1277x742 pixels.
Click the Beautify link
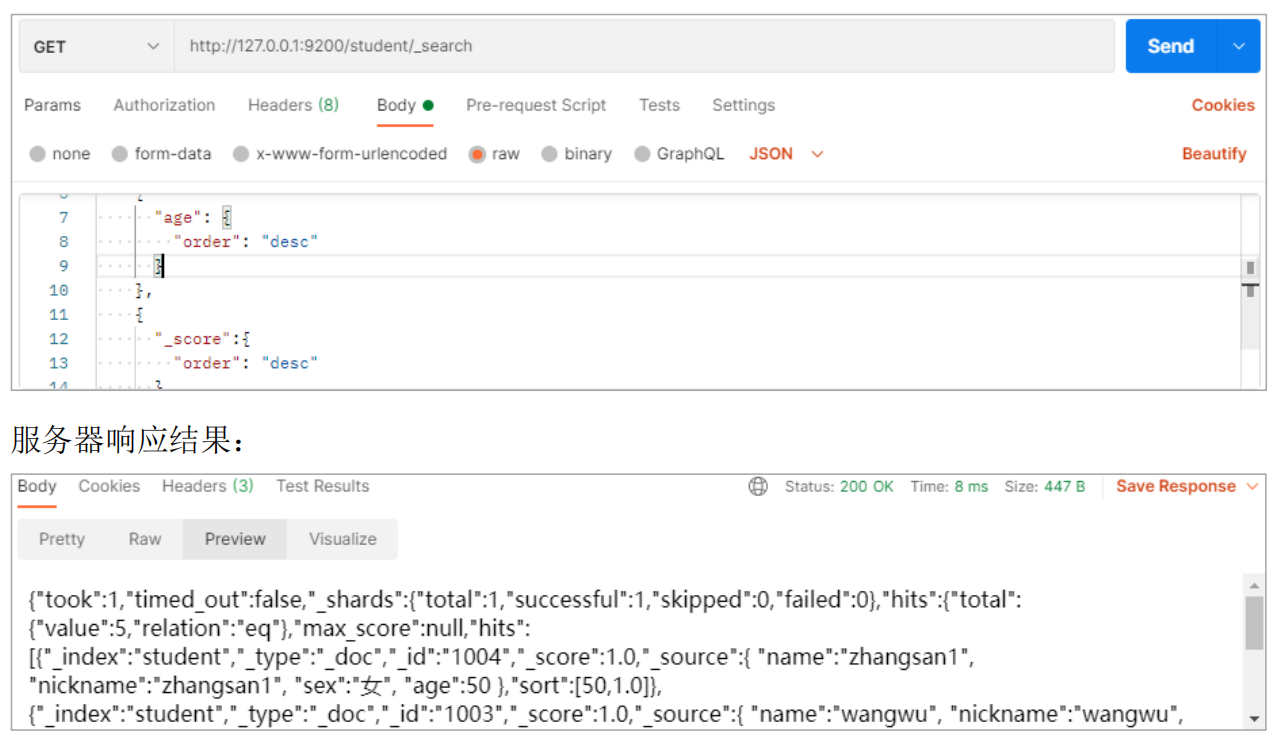click(1214, 154)
